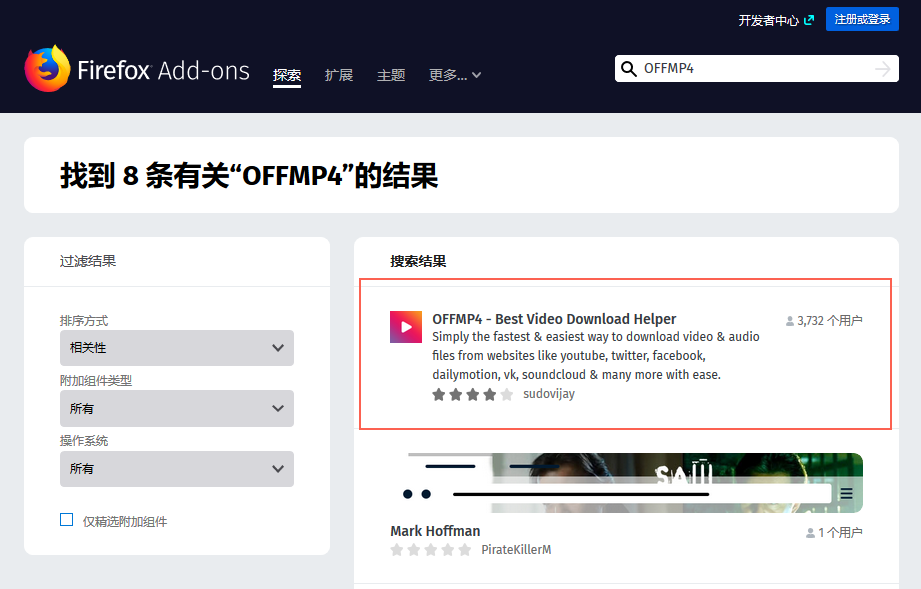Image resolution: width=921 pixels, height=589 pixels.
Task: Submit search with the arrow icon
Action: tap(882, 69)
